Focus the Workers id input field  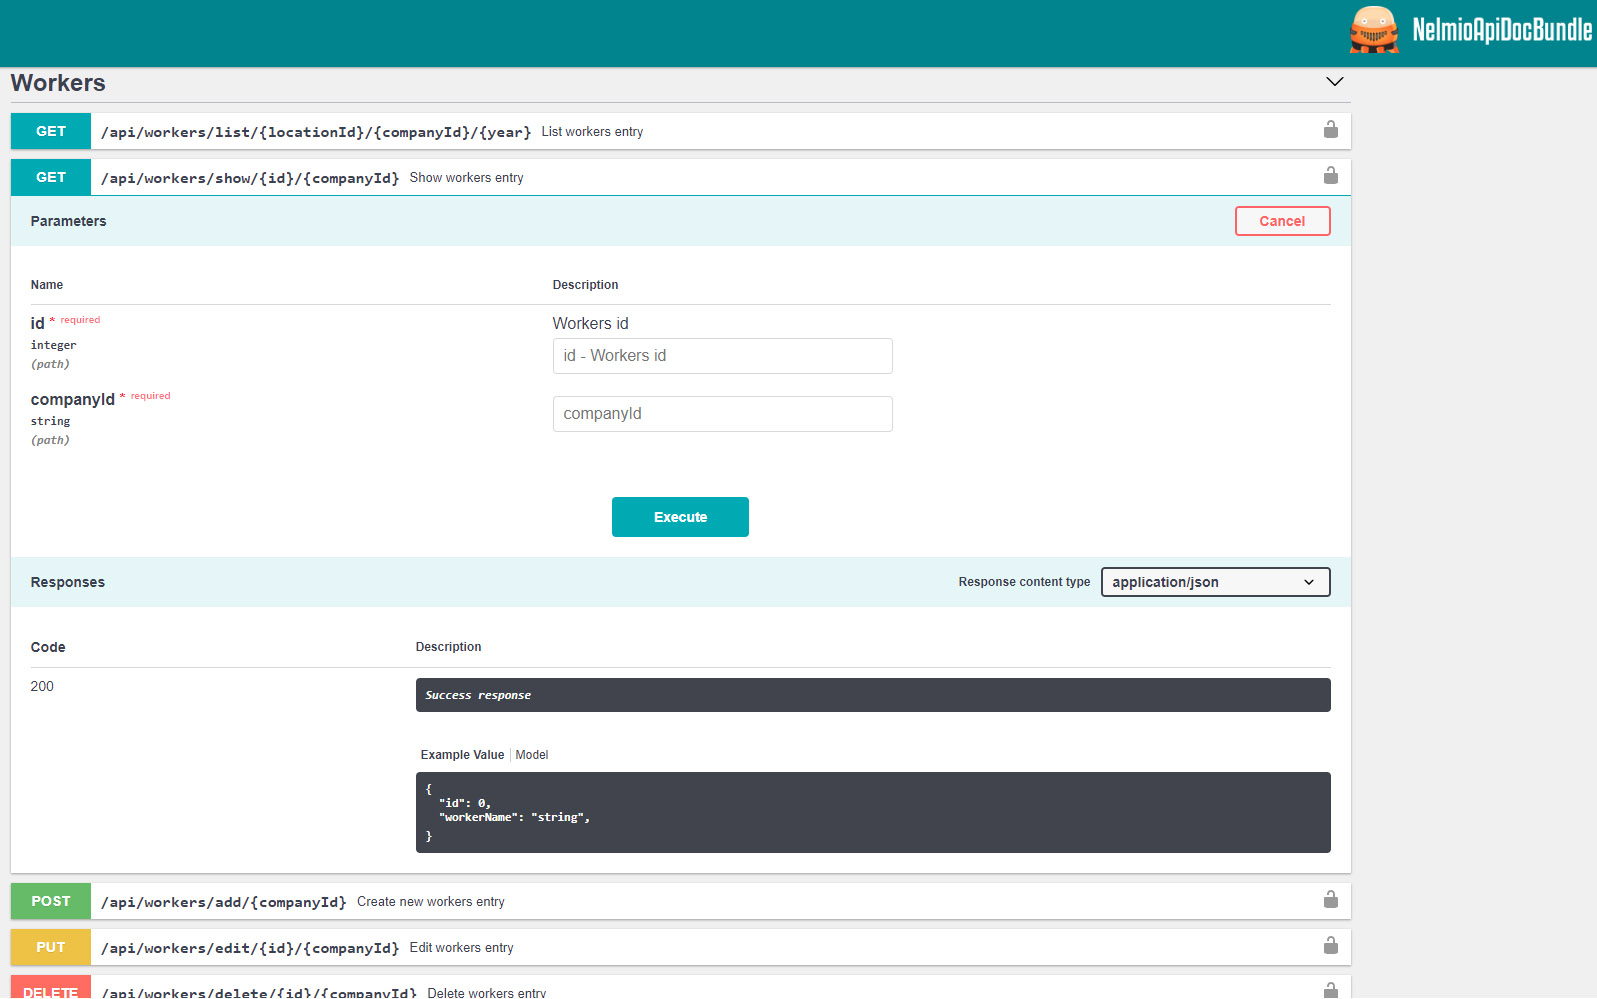(722, 356)
